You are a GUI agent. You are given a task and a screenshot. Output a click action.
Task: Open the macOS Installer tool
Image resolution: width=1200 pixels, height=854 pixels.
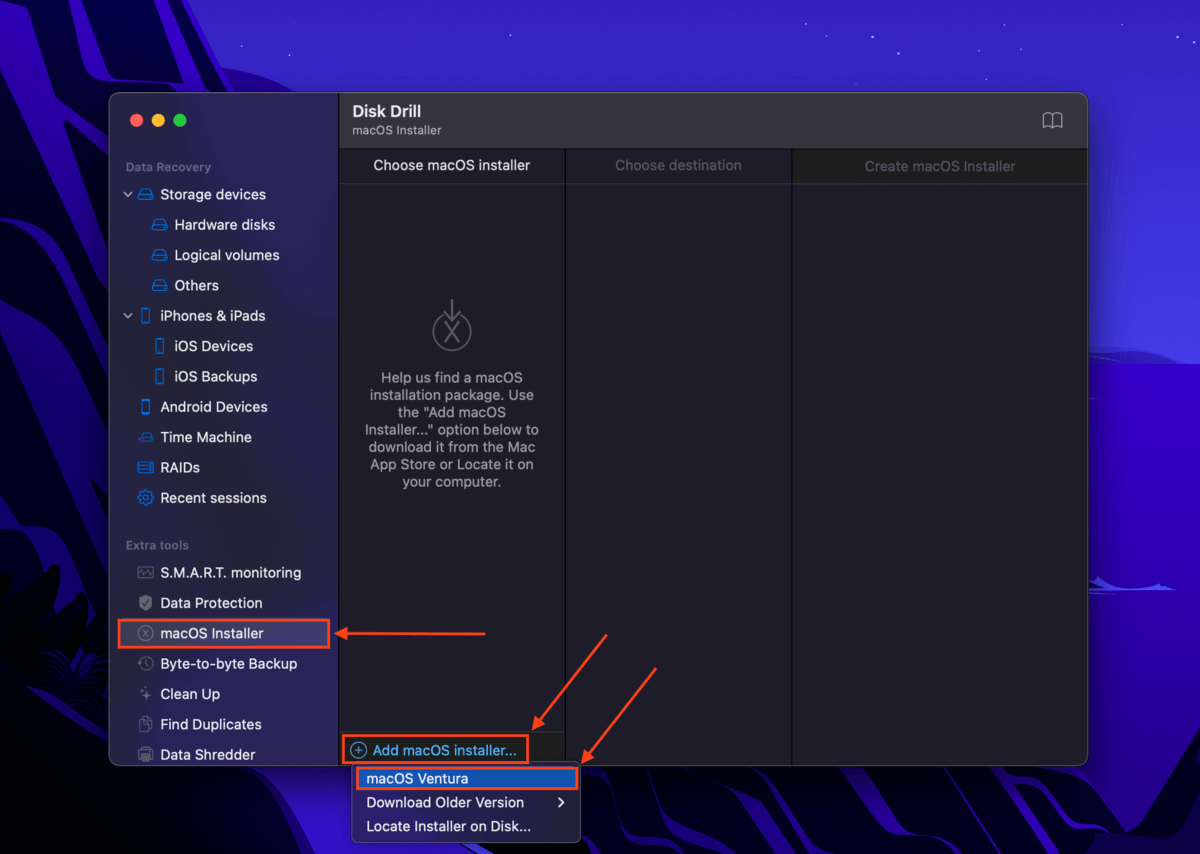point(212,633)
